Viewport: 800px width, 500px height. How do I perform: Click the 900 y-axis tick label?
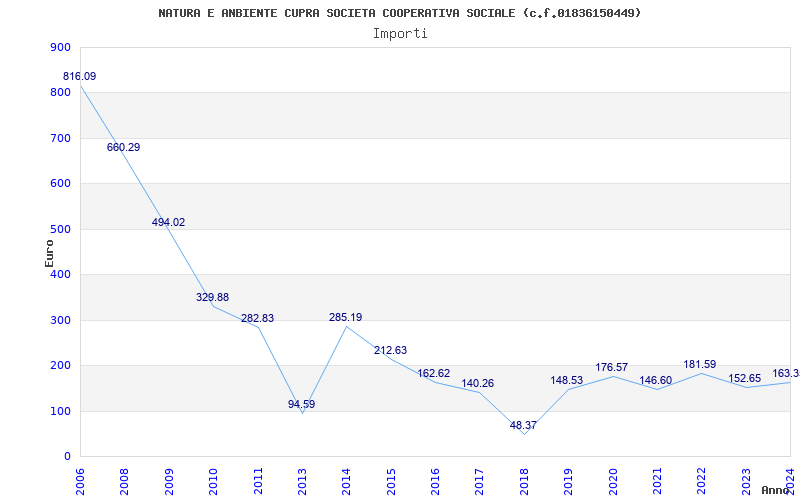click(x=60, y=47)
